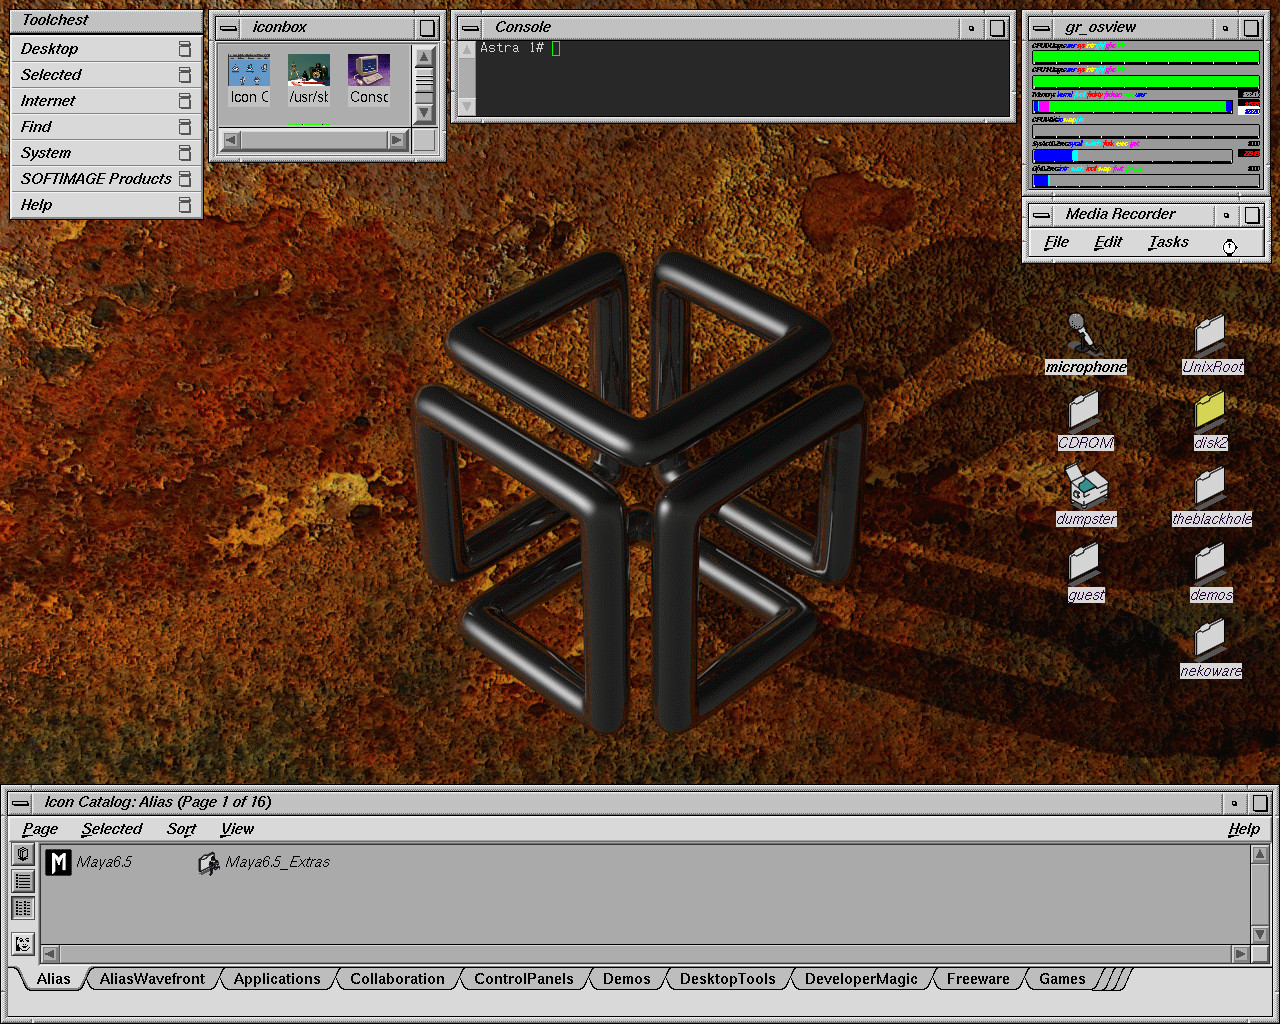Click the Maya6.5 application icon
Image resolution: width=1280 pixels, height=1024 pixels.
click(x=59, y=862)
